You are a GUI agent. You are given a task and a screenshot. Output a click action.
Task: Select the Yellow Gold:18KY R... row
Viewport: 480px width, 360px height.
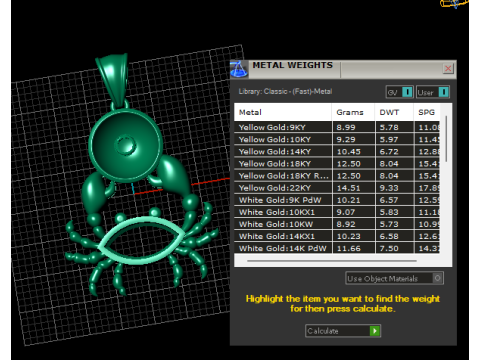[337, 176]
